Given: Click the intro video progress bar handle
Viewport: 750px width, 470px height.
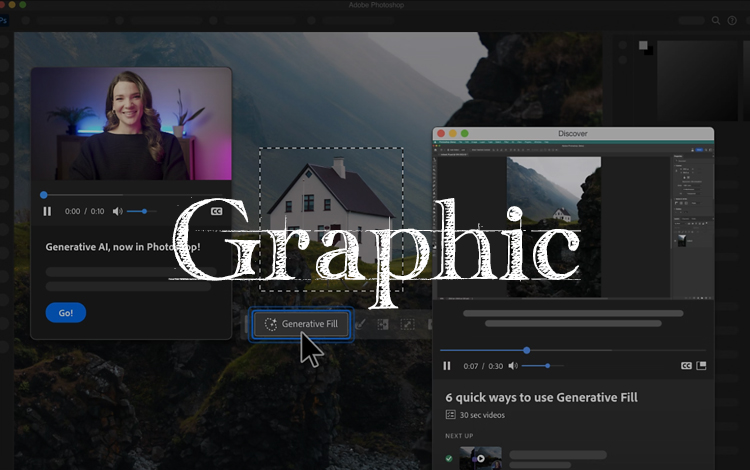Looking at the screenshot, I should click(x=44, y=195).
